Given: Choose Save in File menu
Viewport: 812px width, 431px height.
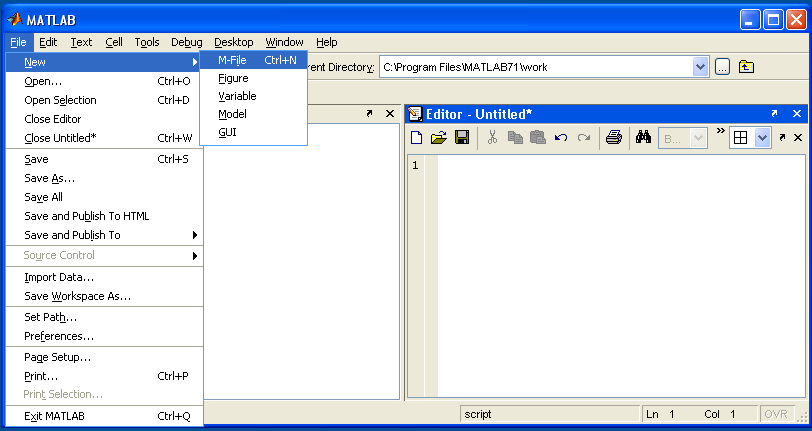Looking at the screenshot, I should (x=104, y=159).
